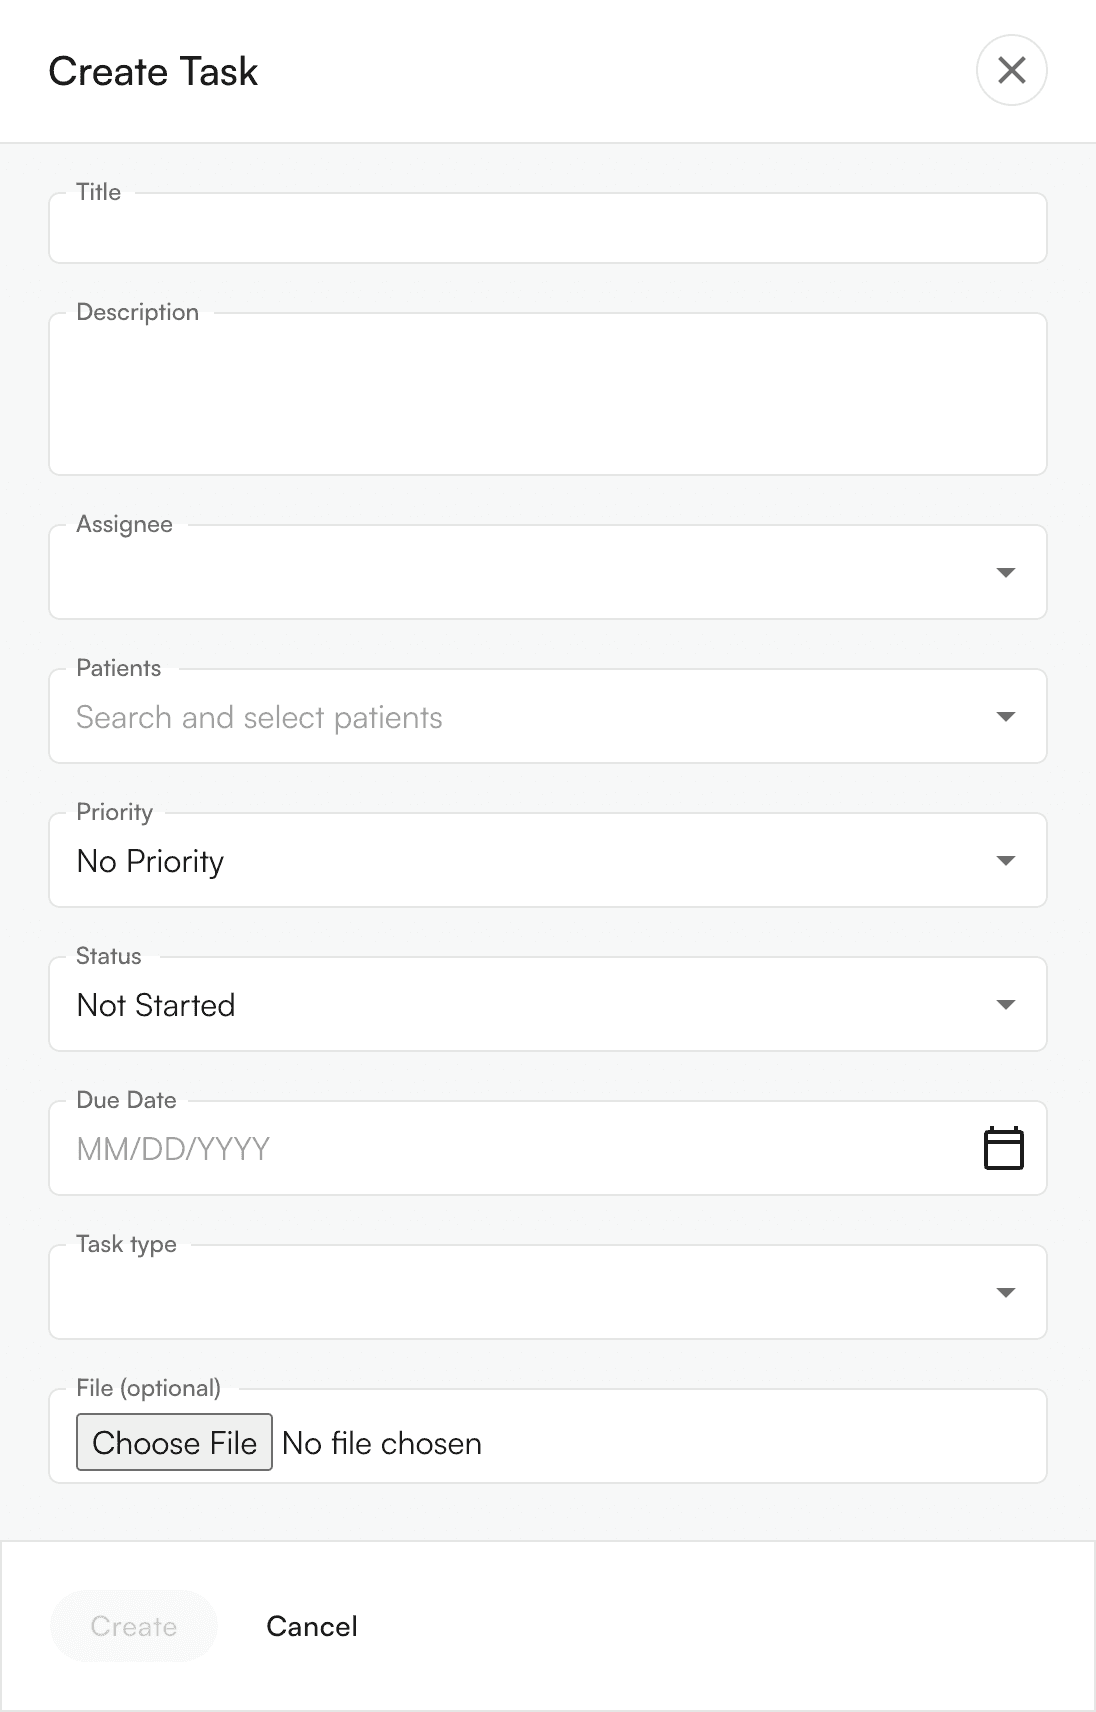Click the Status dropdown caret
Image resolution: width=1096 pixels, height=1712 pixels.
pos(1005,1005)
